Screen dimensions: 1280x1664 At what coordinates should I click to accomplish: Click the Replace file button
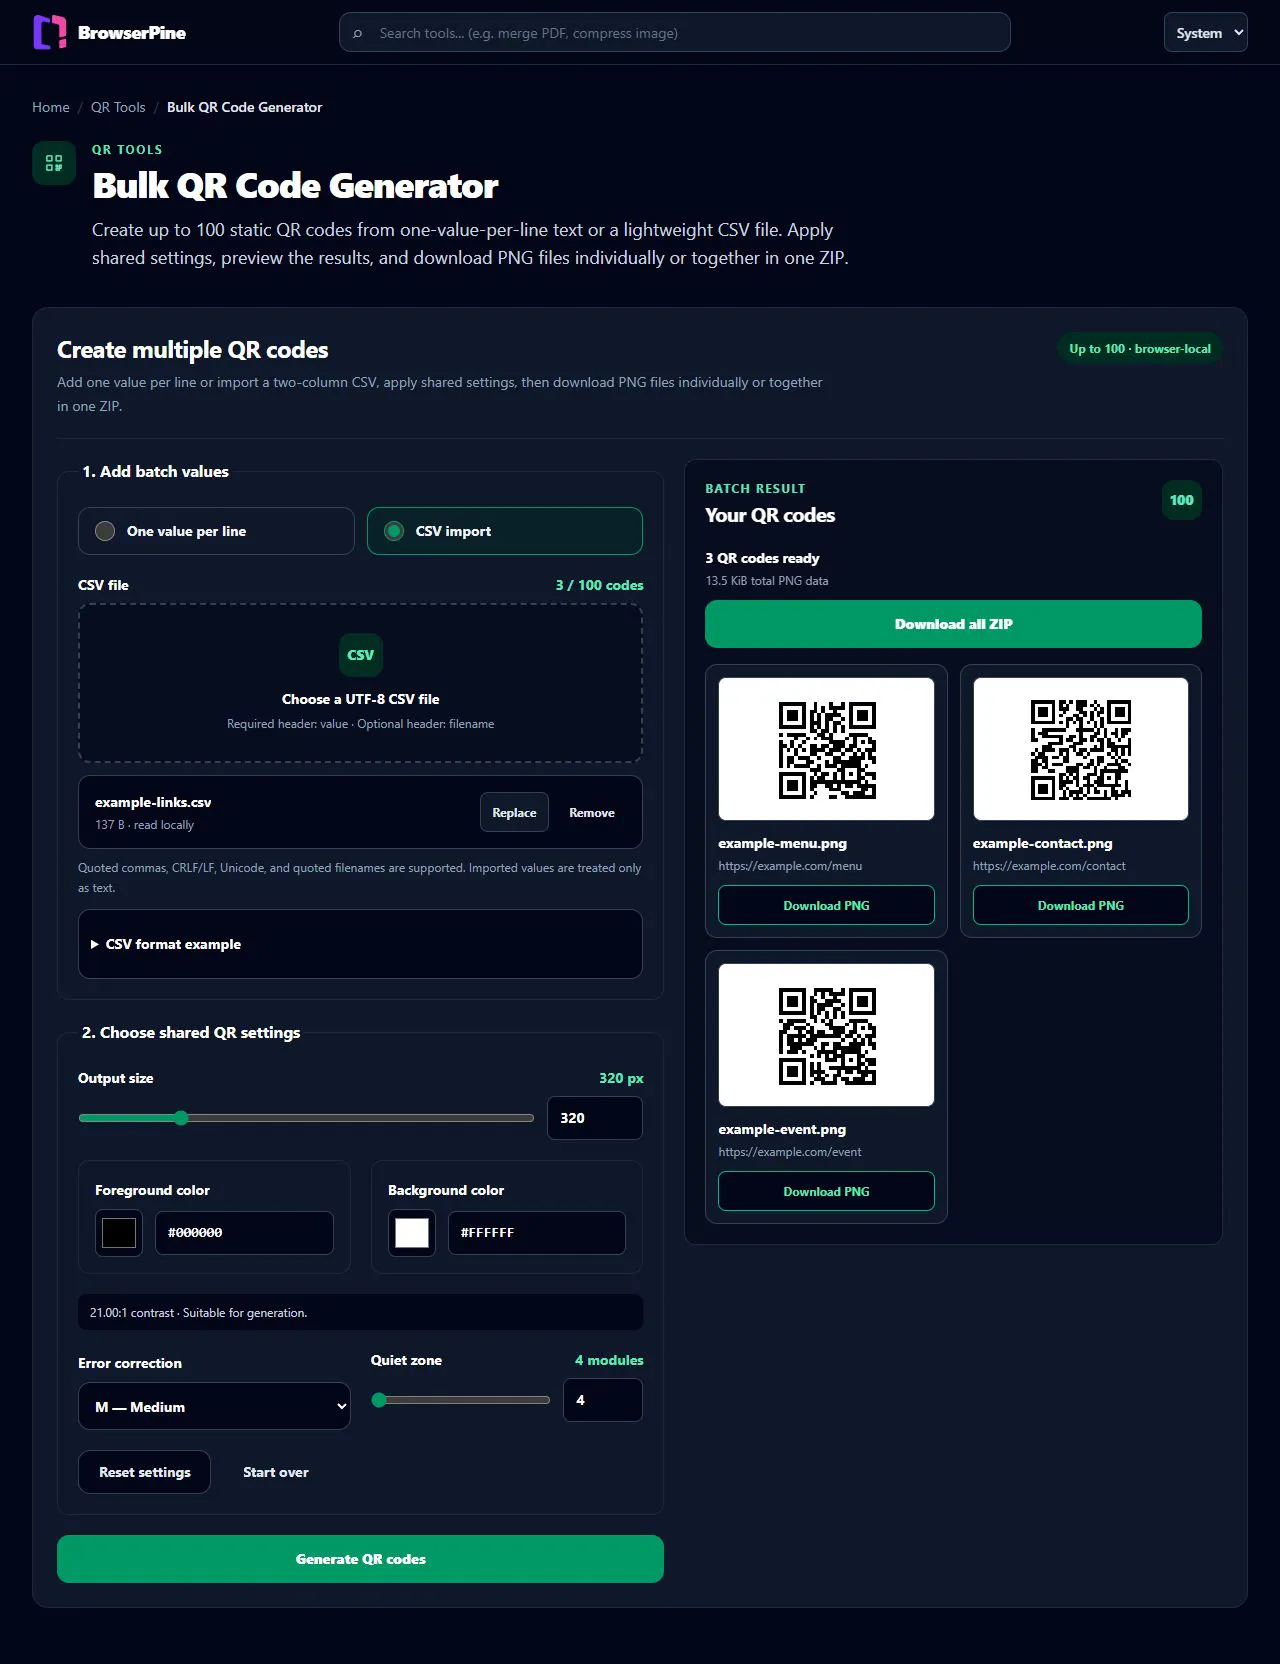[514, 813]
